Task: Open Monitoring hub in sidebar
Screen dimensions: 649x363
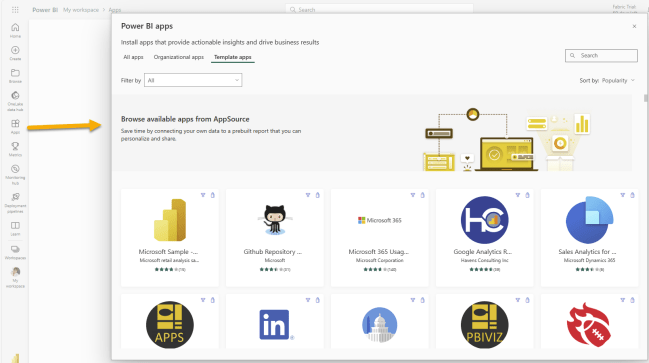Action: [x=15, y=174]
